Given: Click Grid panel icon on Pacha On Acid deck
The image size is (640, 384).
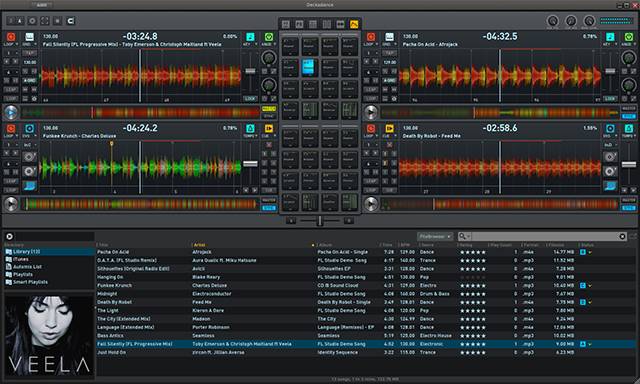Looking at the screenshot, I should tap(389, 37).
